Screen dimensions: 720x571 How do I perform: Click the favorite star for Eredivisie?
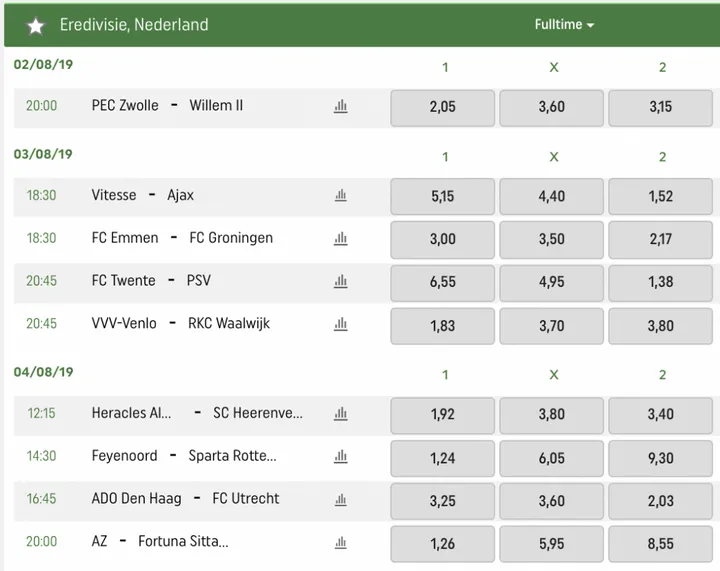[36, 26]
